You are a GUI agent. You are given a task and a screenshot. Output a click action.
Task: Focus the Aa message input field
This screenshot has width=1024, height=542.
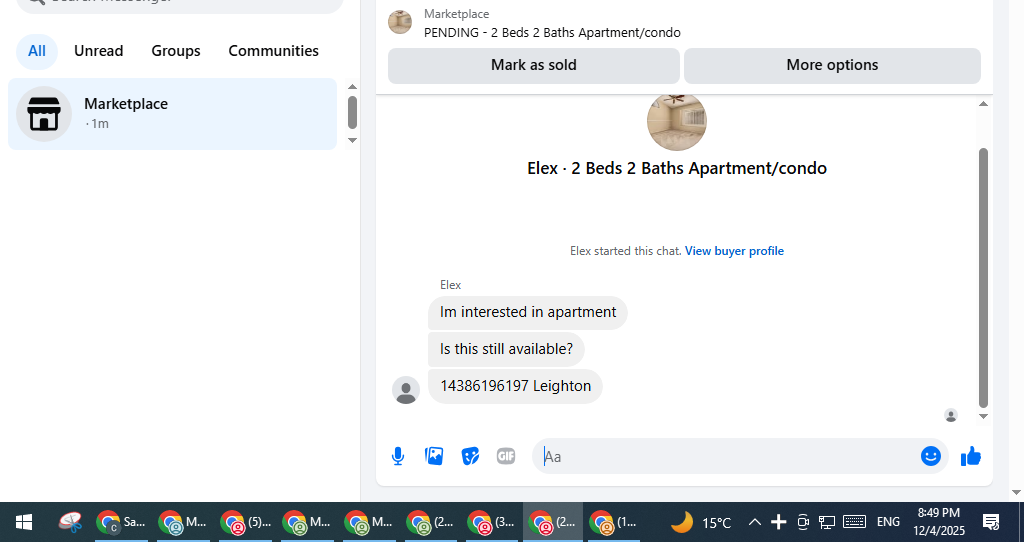pyautogui.click(x=725, y=456)
